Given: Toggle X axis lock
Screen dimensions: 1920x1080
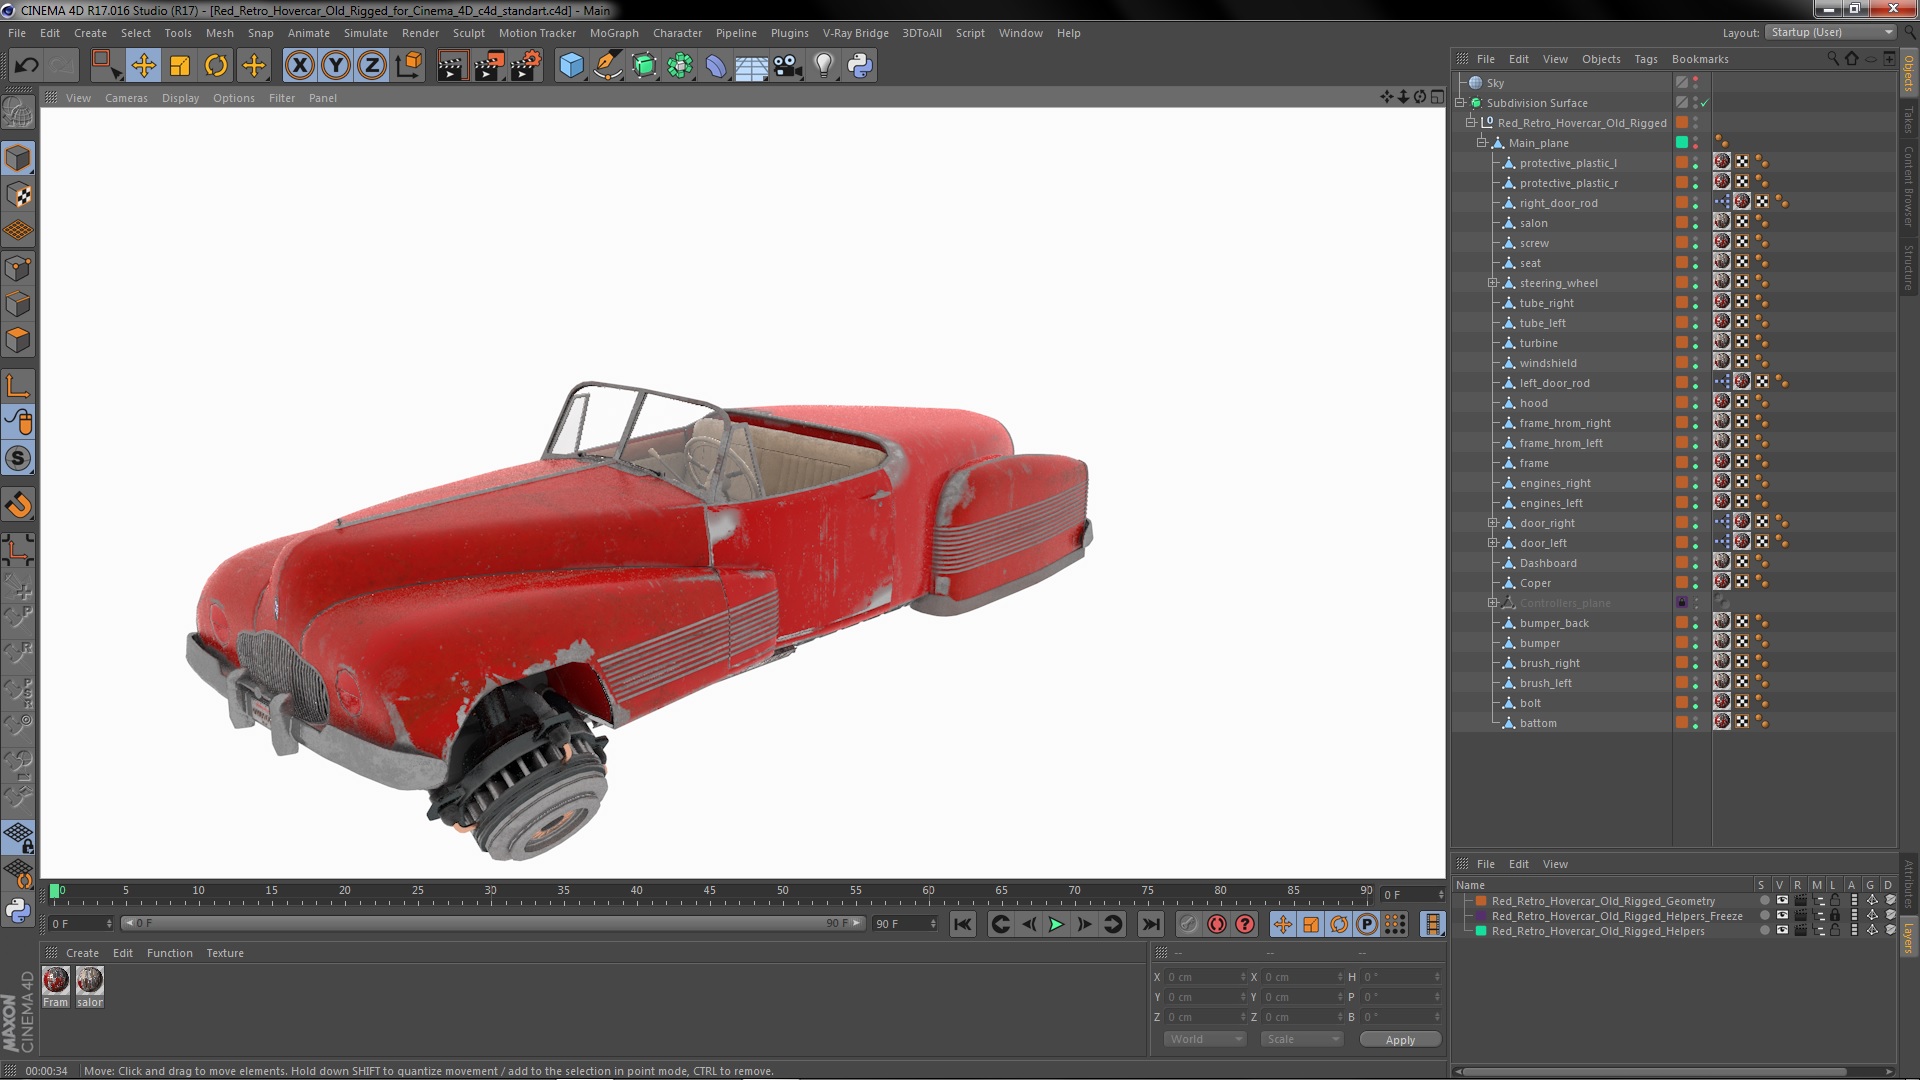Looking at the screenshot, I should click(x=299, y=66).
